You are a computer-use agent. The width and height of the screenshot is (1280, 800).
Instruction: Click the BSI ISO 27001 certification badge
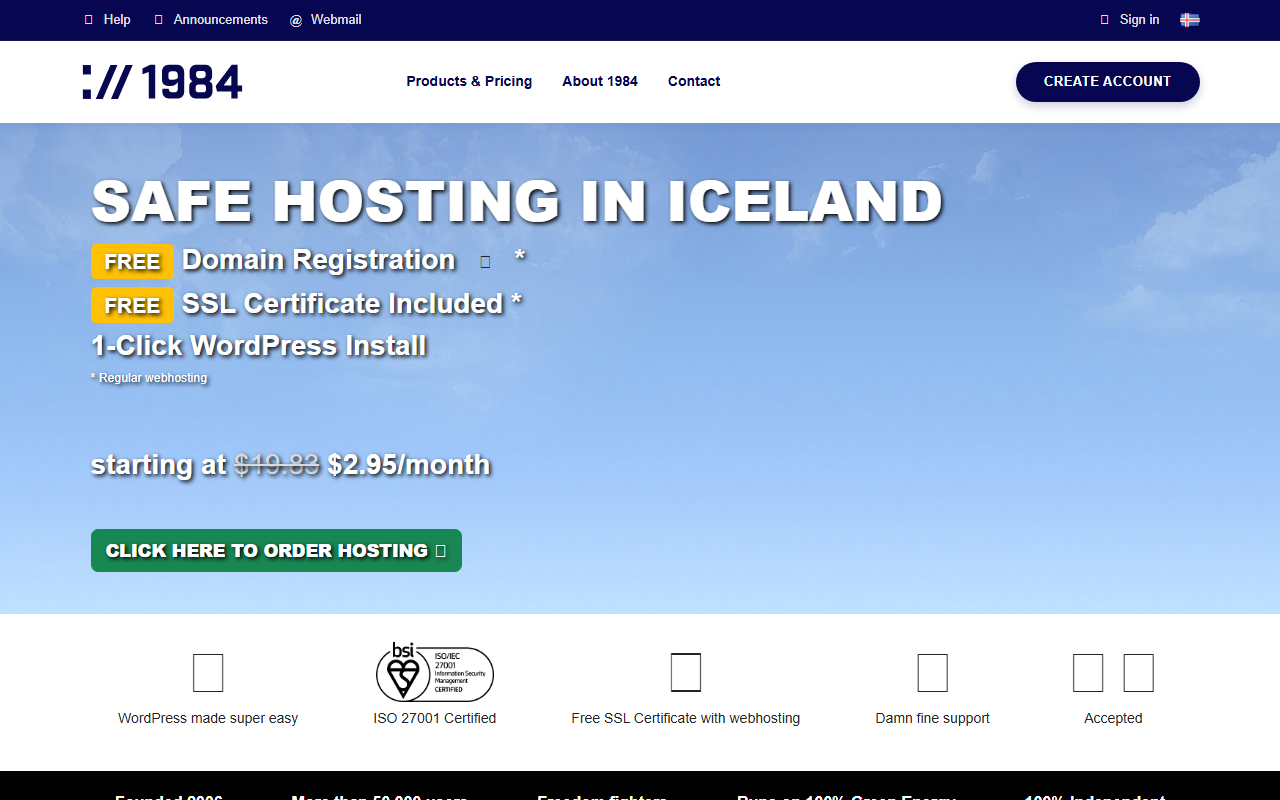[434, 672]
